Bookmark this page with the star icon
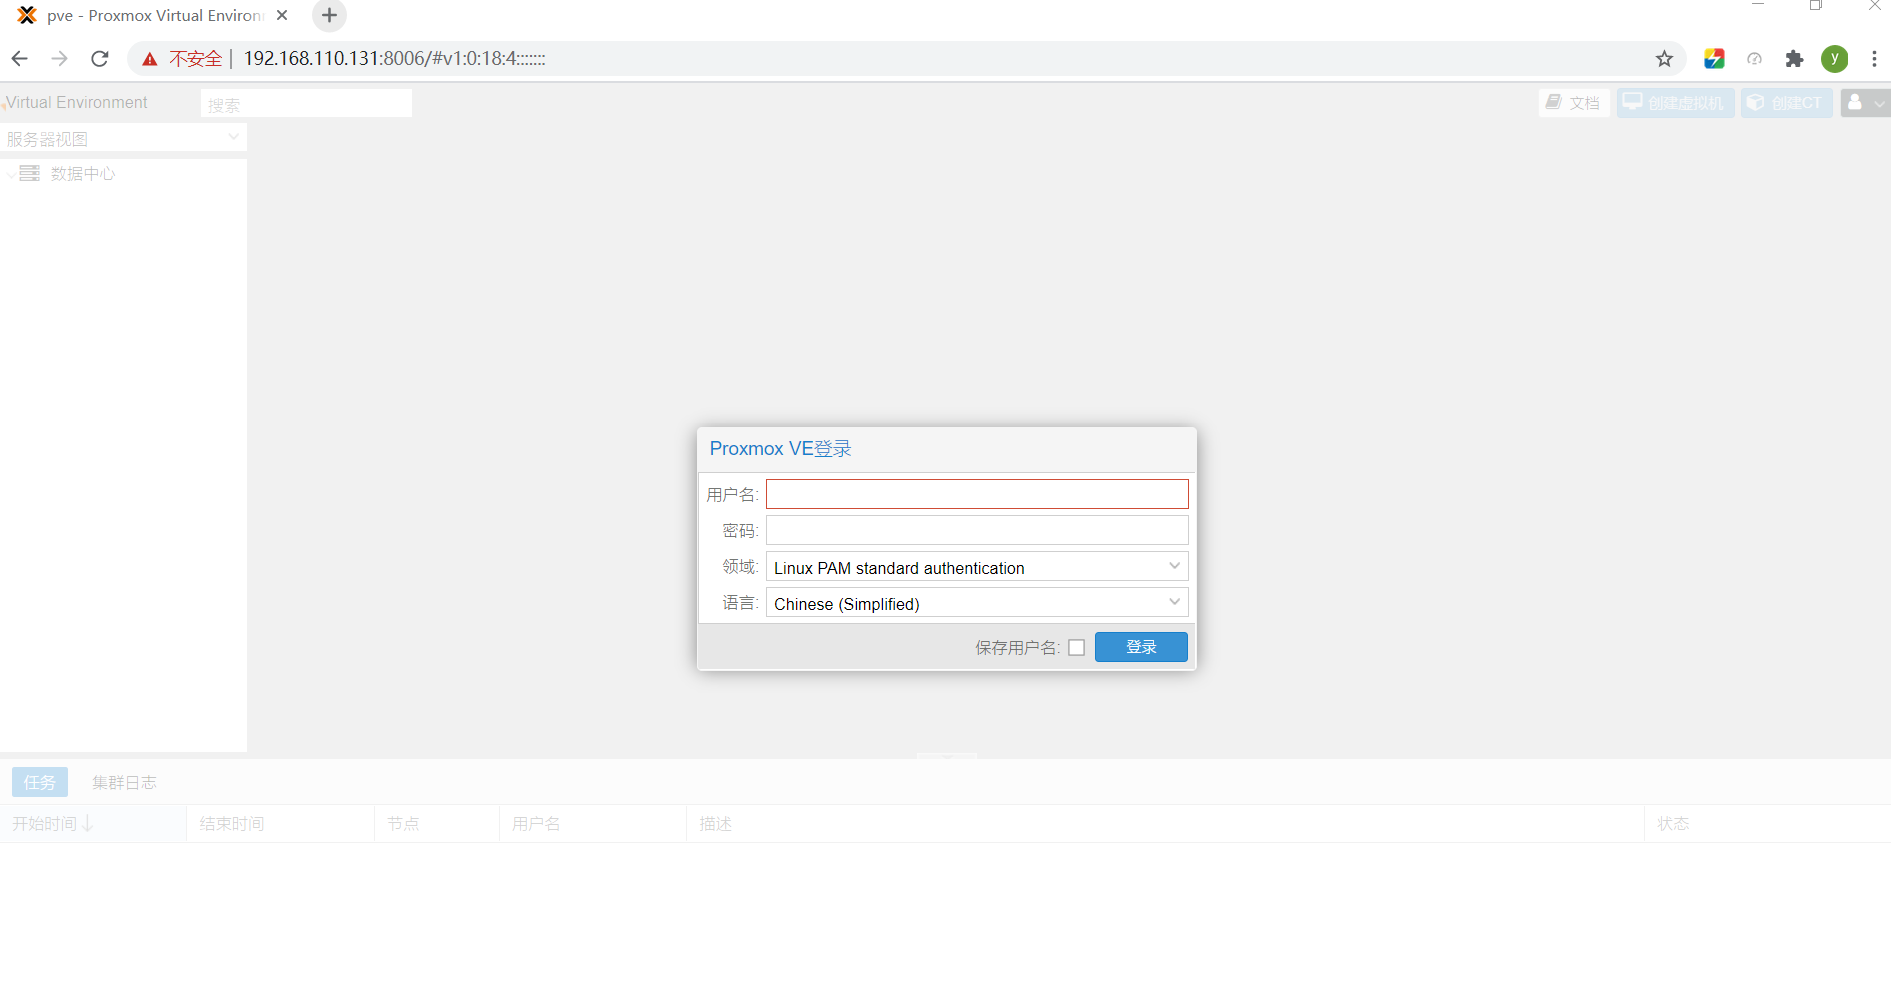Screen dimensions: 1891x1002 [1664, 59]
